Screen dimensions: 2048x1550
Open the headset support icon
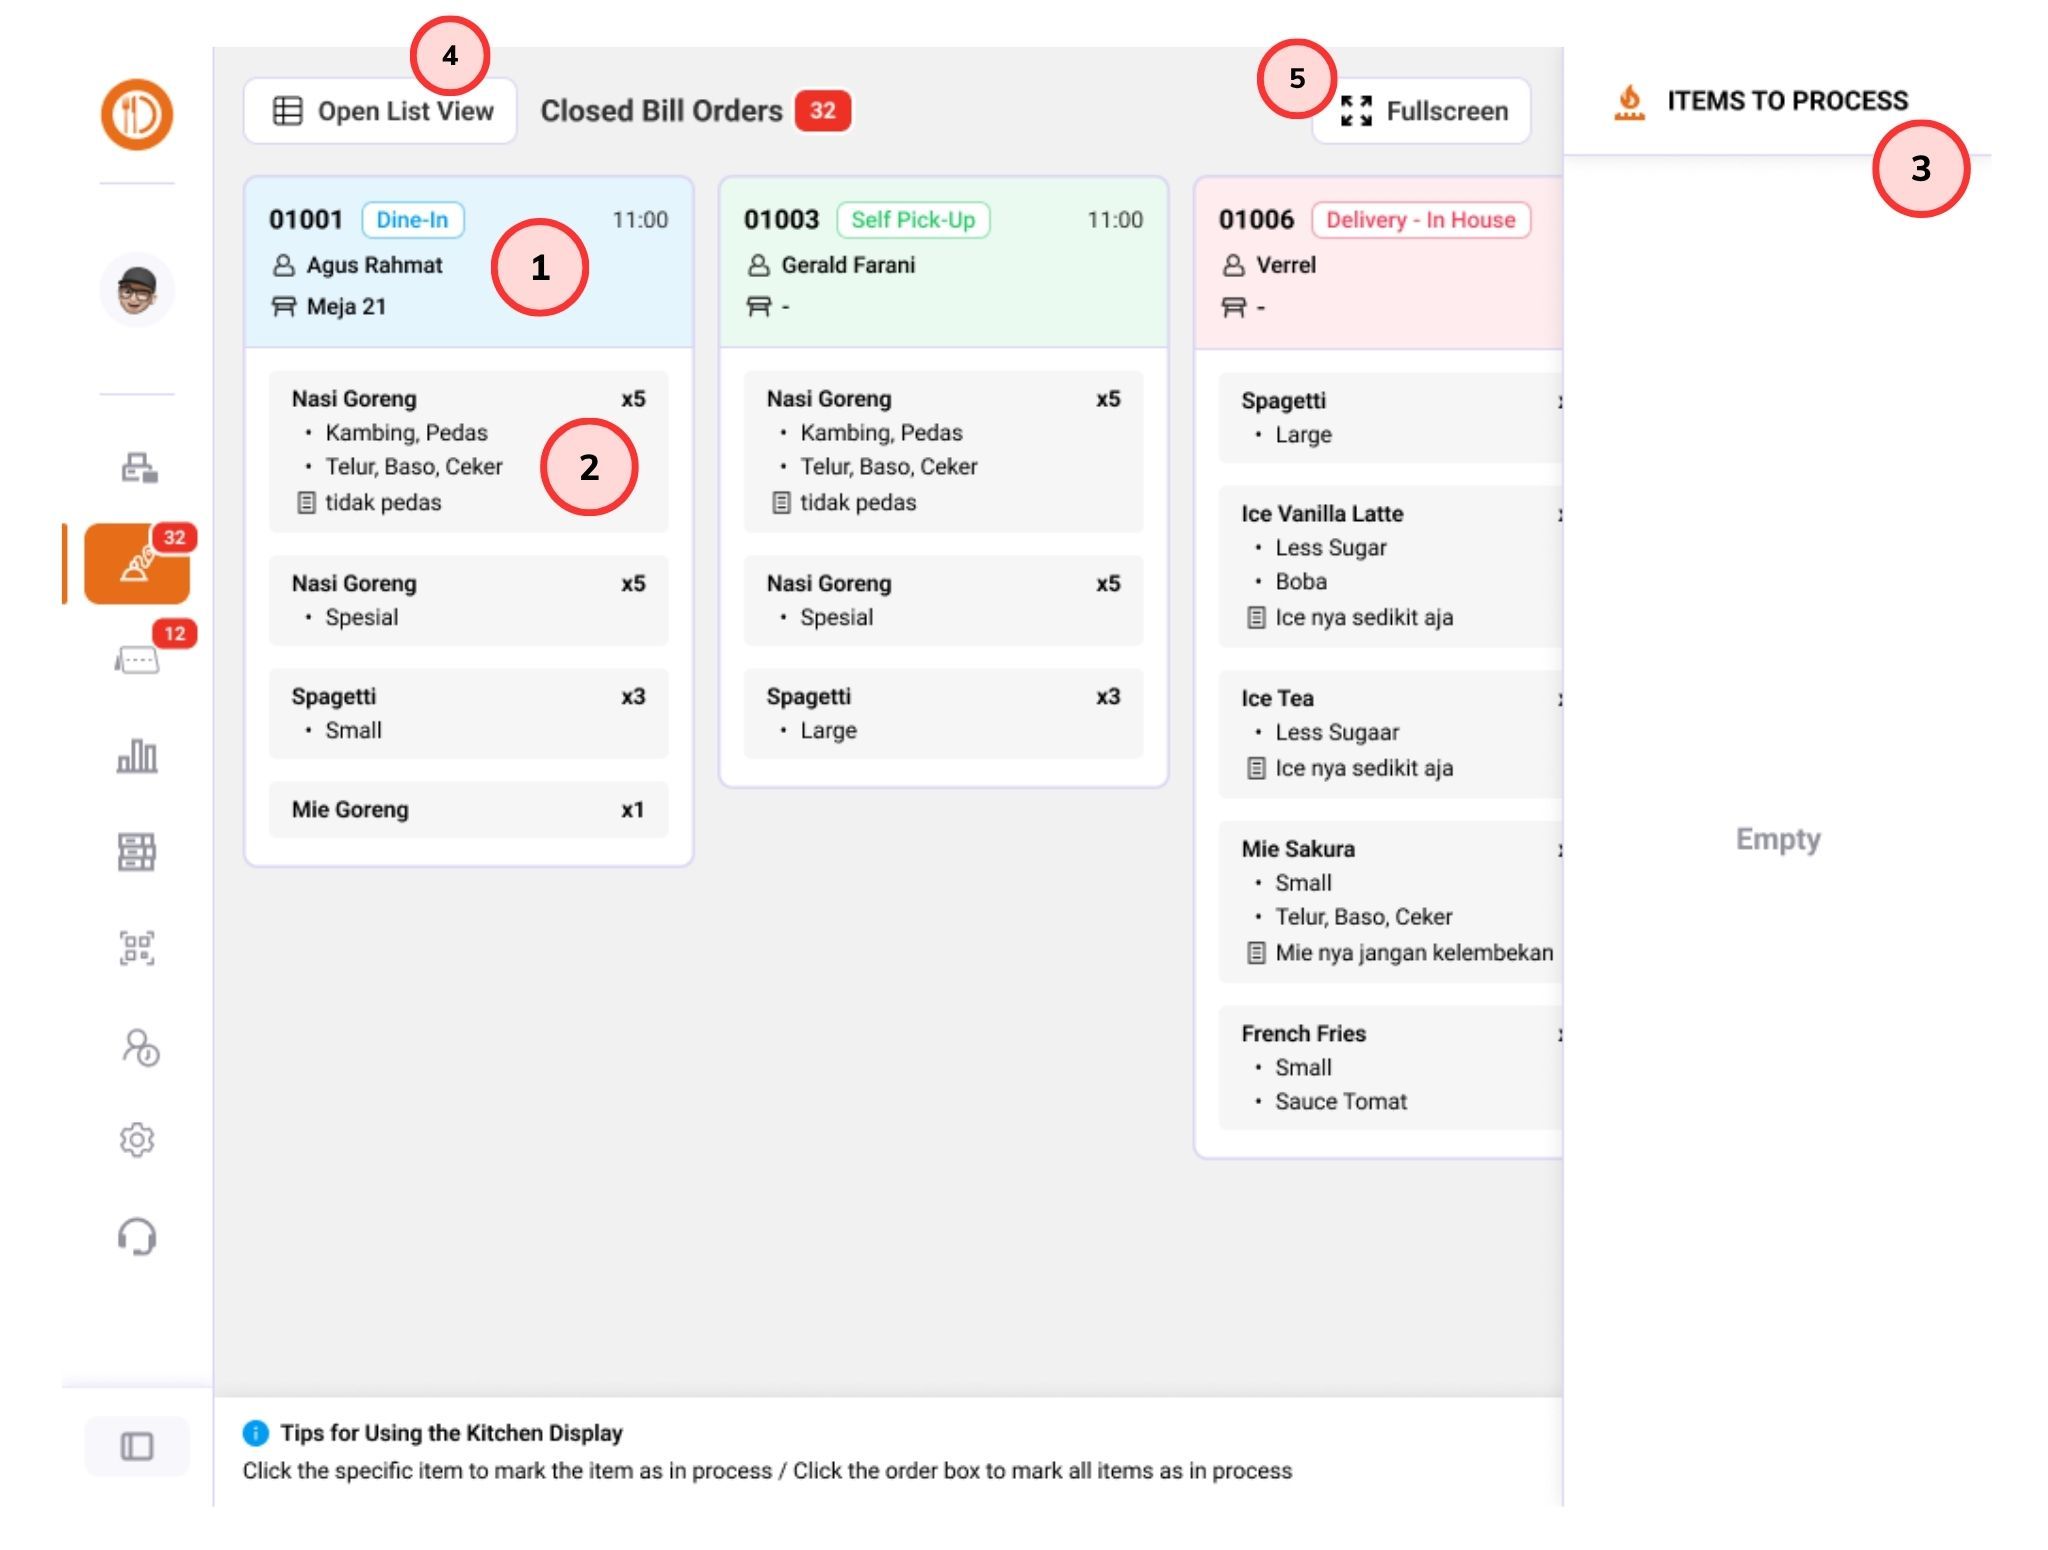coord(137,1236)
